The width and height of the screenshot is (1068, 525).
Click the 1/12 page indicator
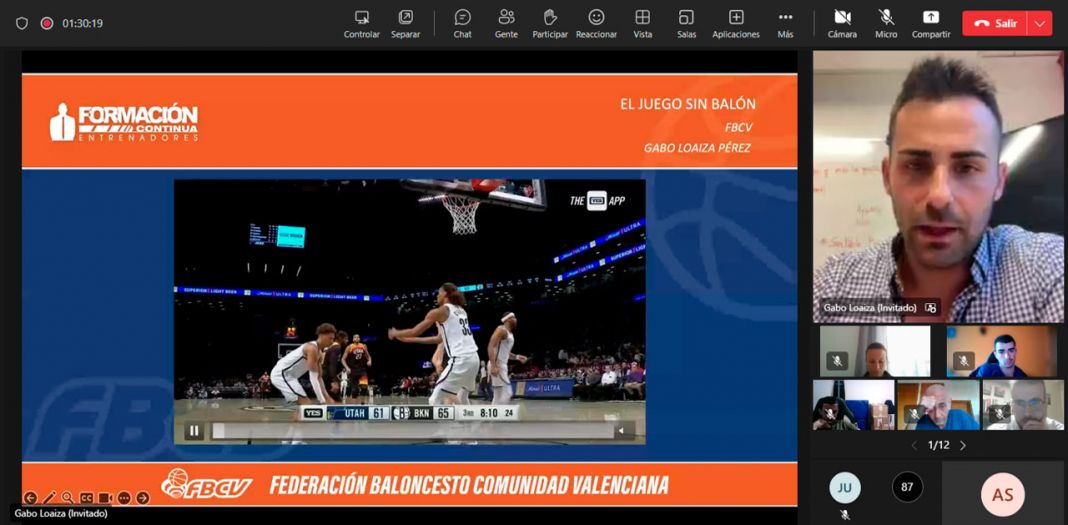point(939,445)
